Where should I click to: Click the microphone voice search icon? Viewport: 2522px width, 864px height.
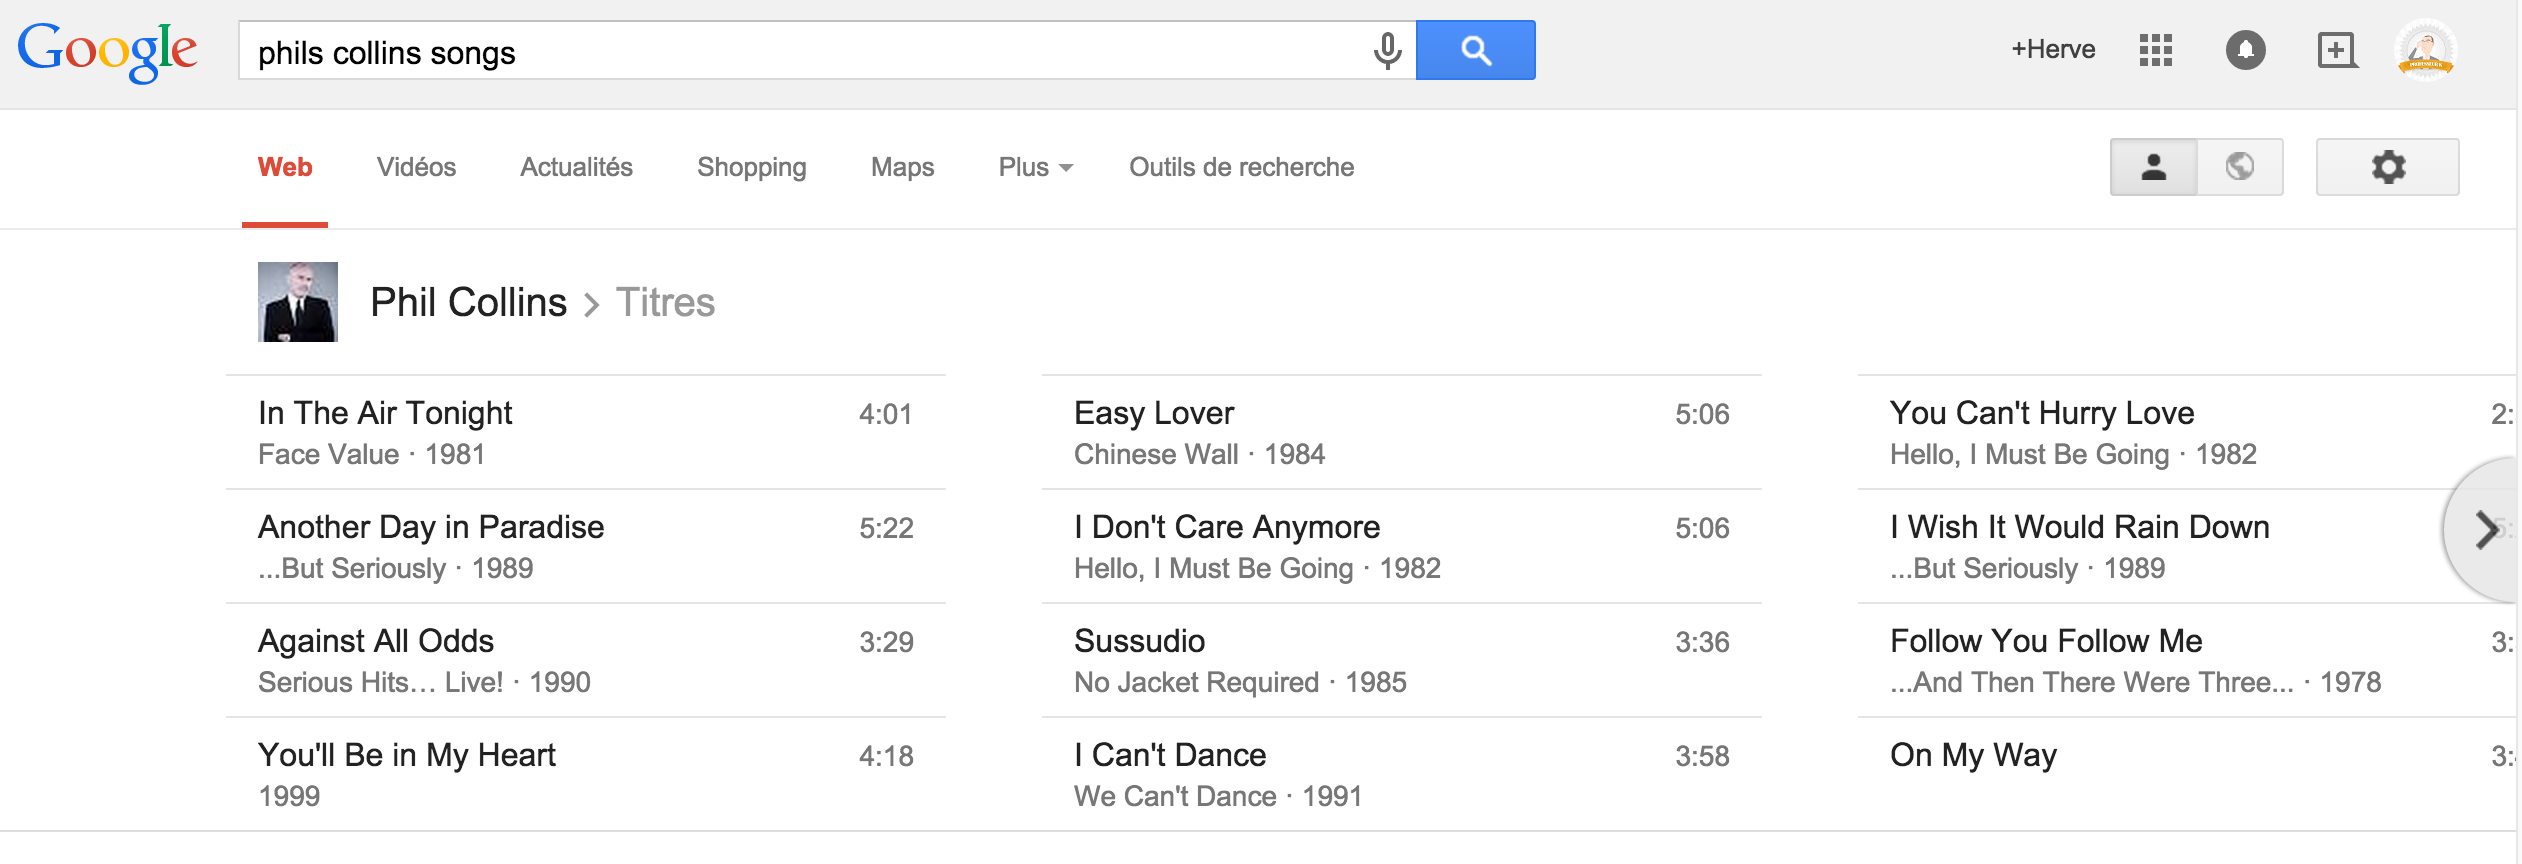click(1387, 50)
